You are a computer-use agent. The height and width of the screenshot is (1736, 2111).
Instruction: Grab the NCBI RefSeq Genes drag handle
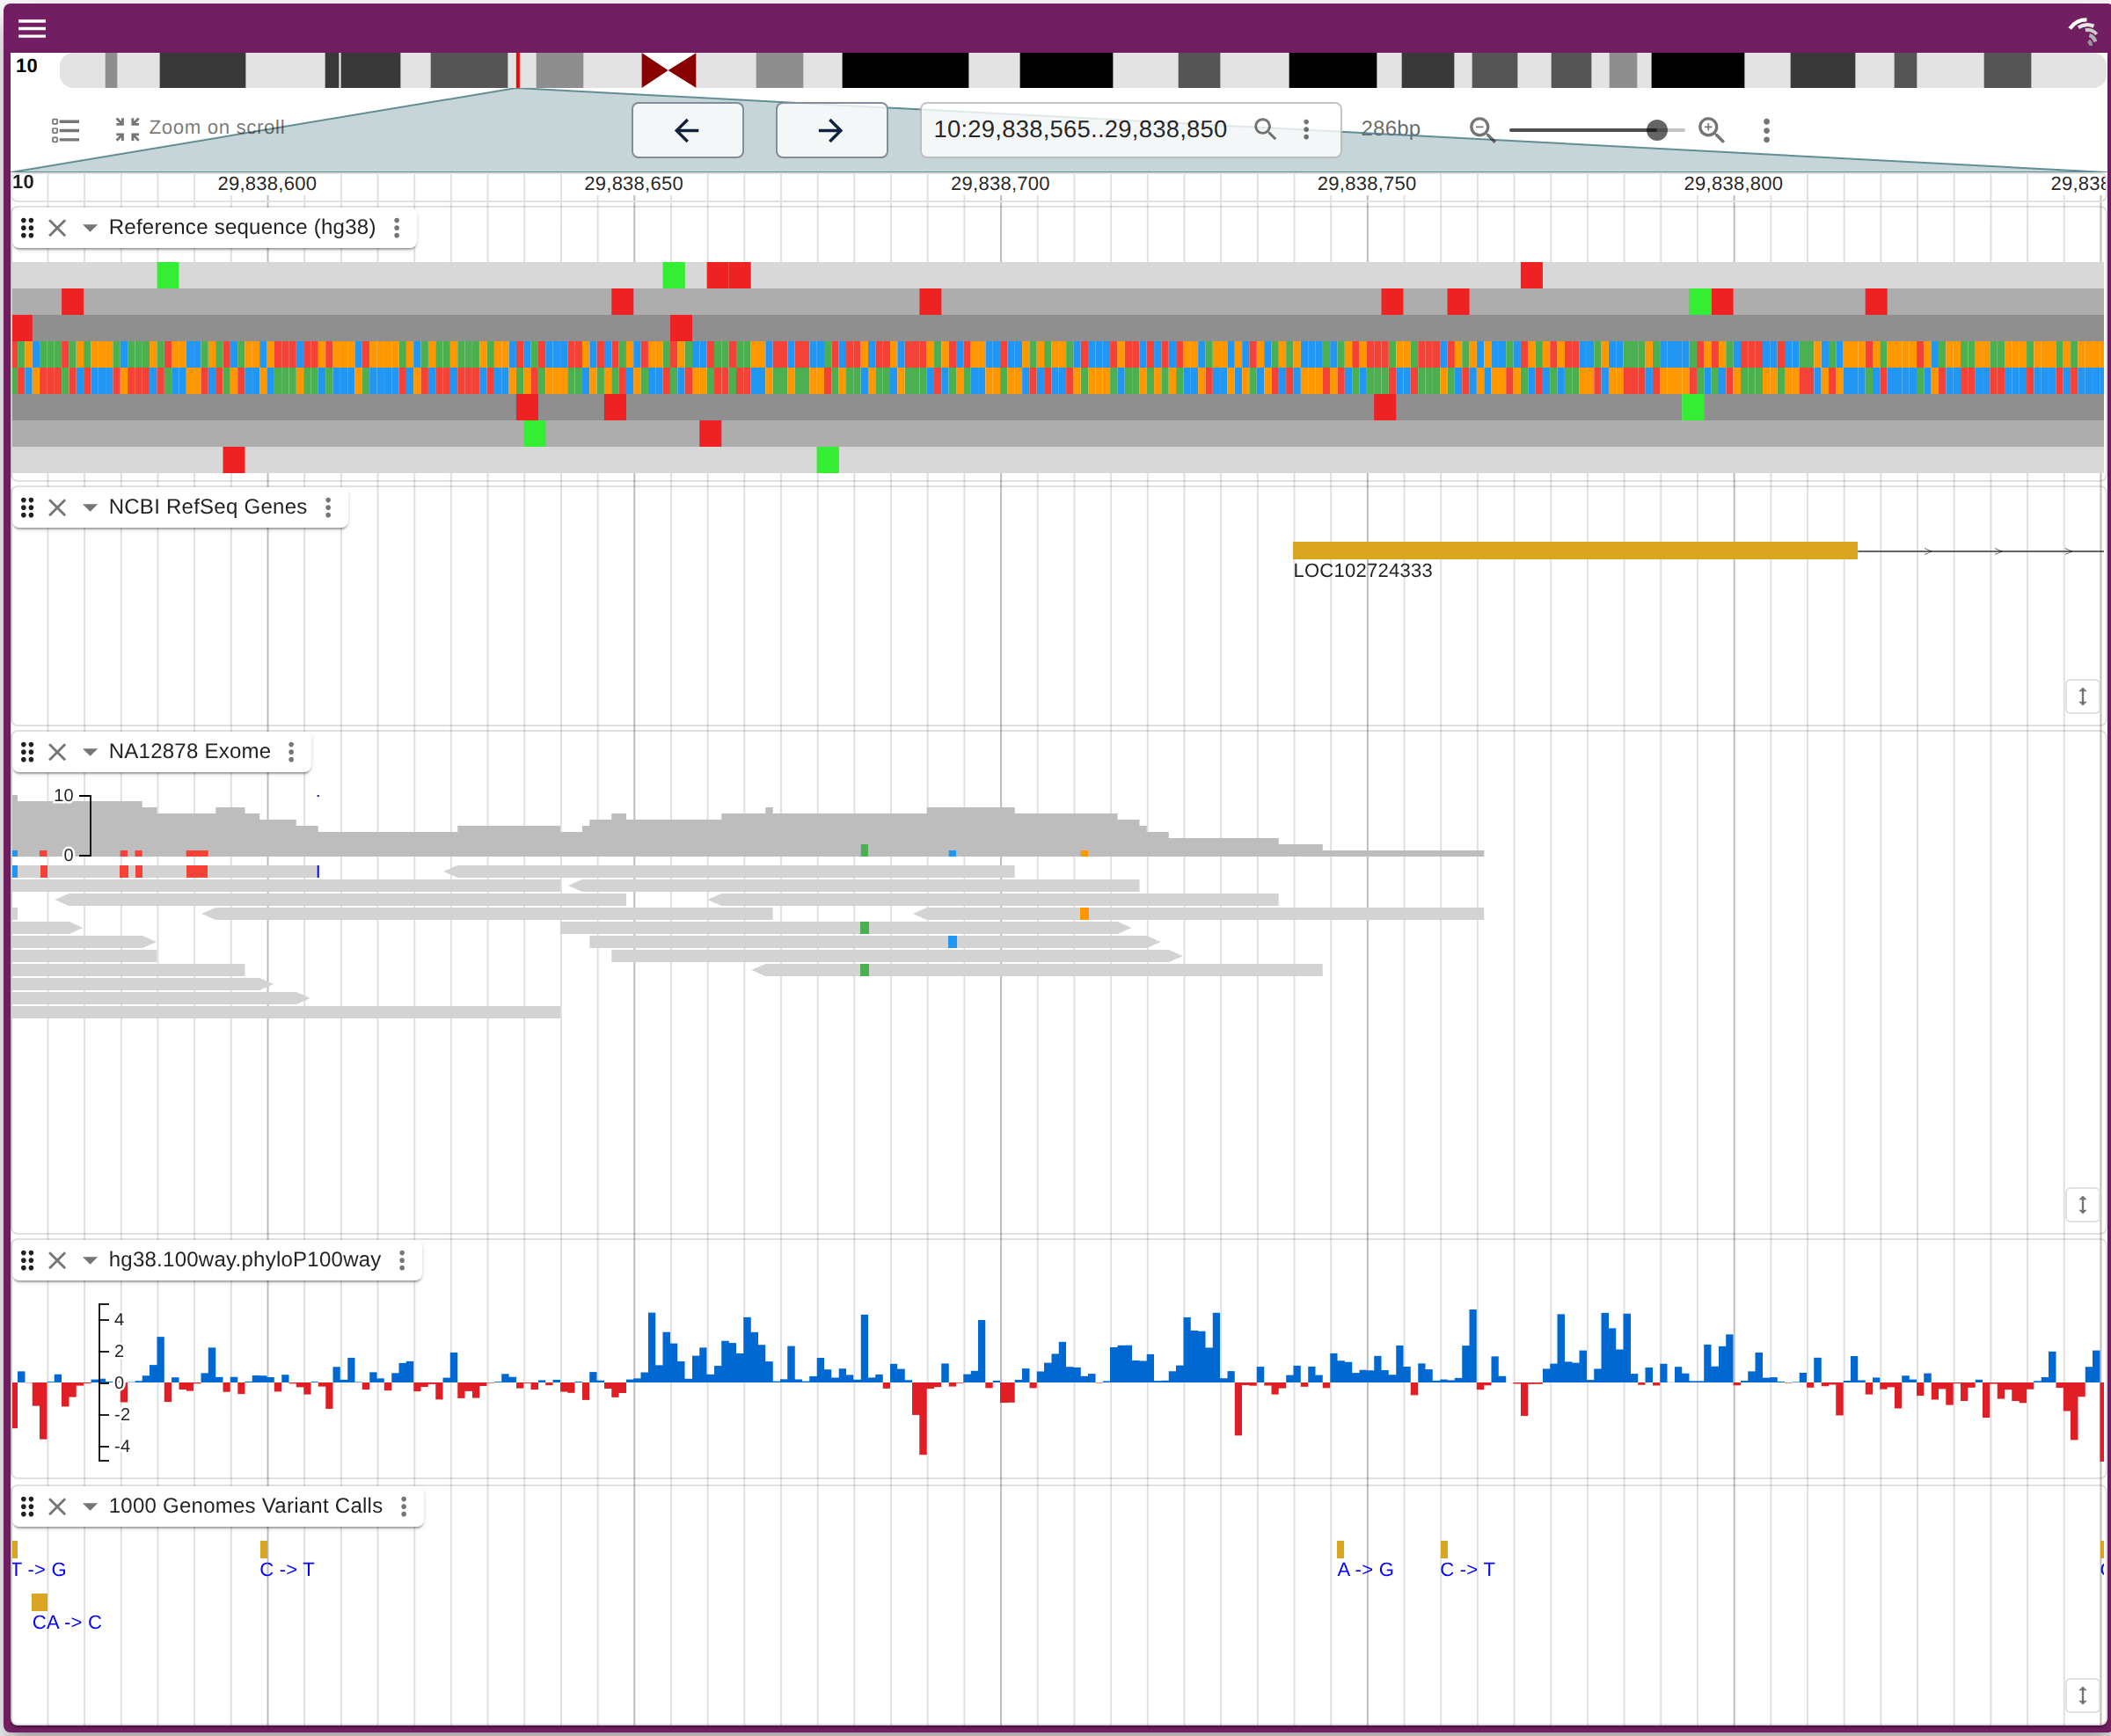[x=28, y=508]
